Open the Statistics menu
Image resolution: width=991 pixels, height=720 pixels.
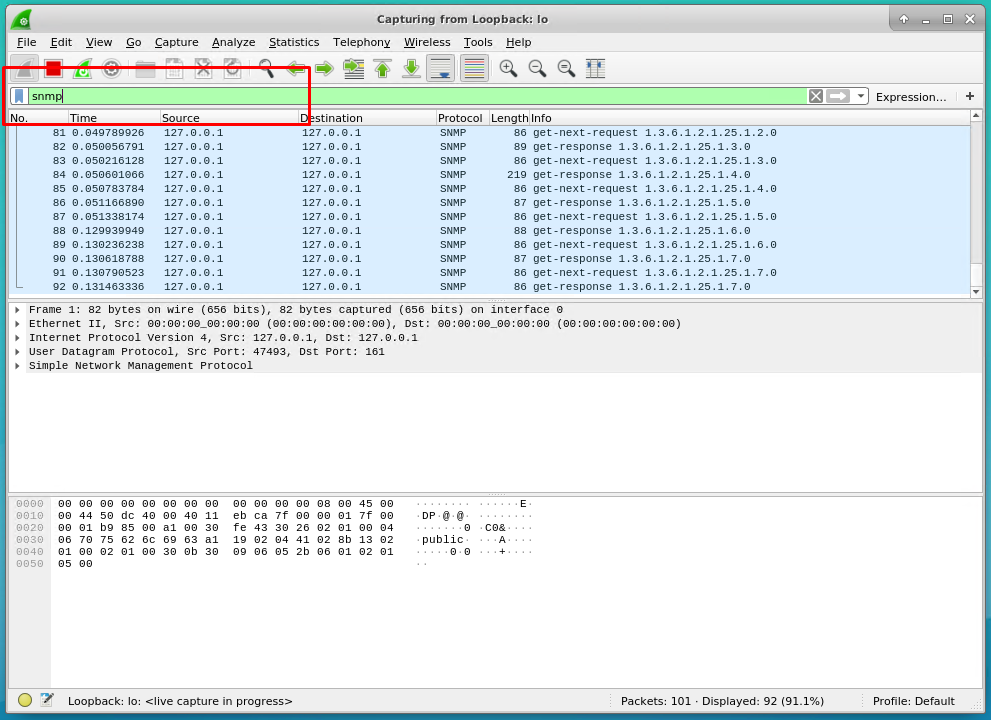point(294,42)
